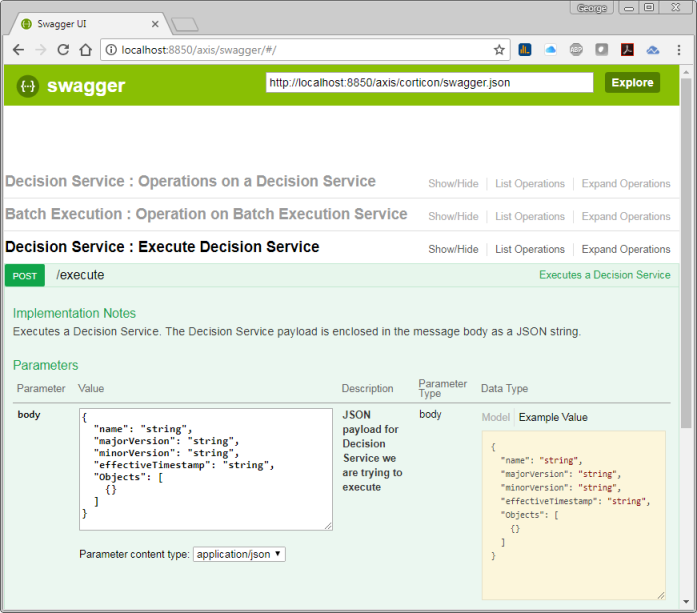The height and width of the screenshot is (613, 697).
Task: Click the scrollbar down arrow
Action: pyautogui.click(x=686, y=602)
